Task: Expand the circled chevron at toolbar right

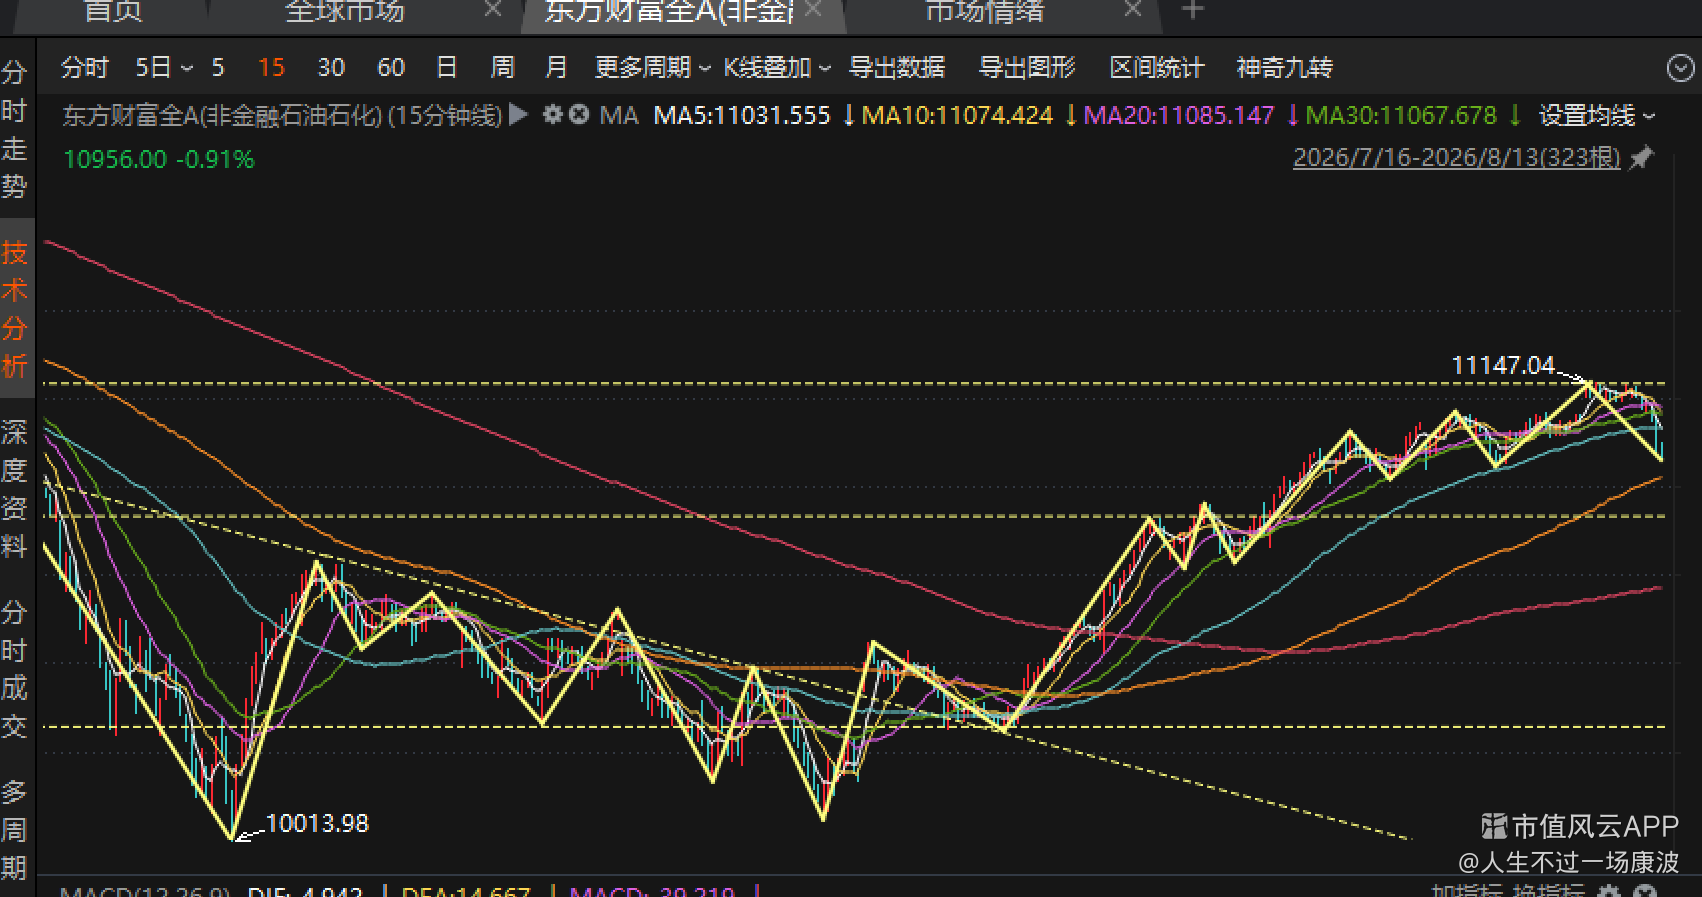Action: click(x=1681, y=68)
